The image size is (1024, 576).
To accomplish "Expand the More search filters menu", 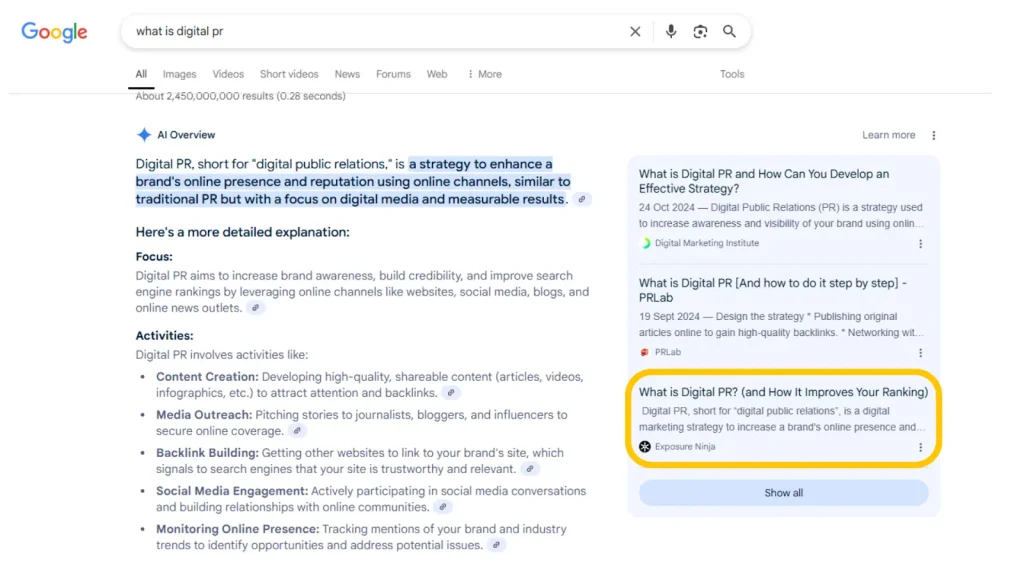I will pos(485,74).
